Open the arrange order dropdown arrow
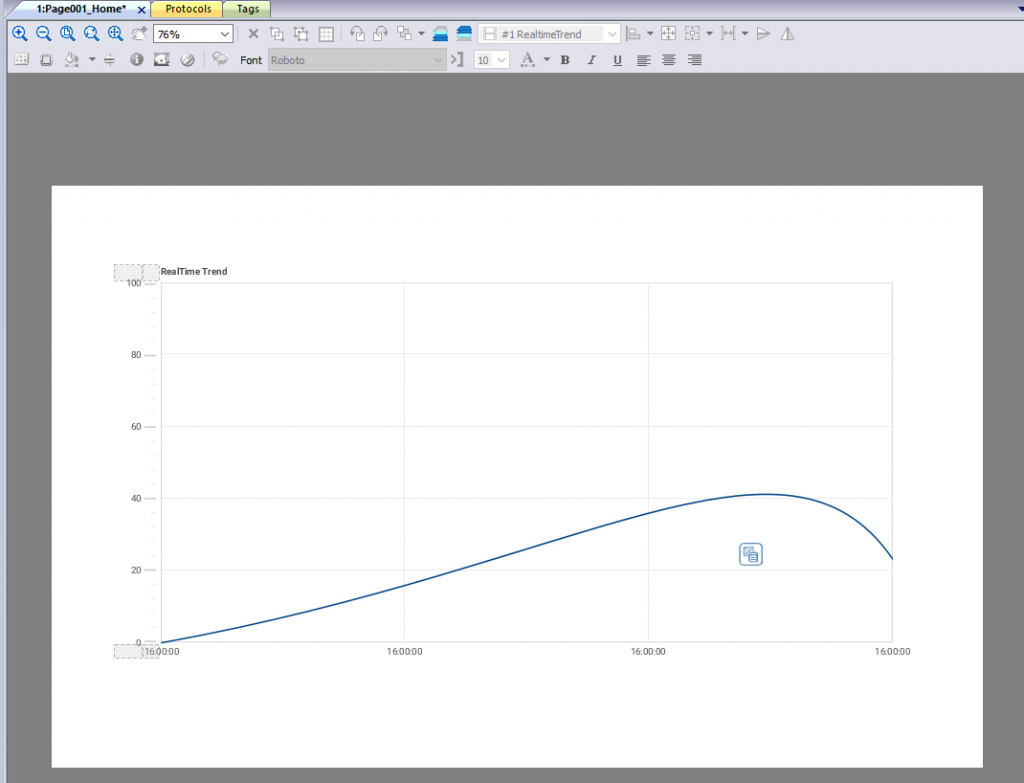The width and height of the screenshot is (1024, 783). pos(421,34)
